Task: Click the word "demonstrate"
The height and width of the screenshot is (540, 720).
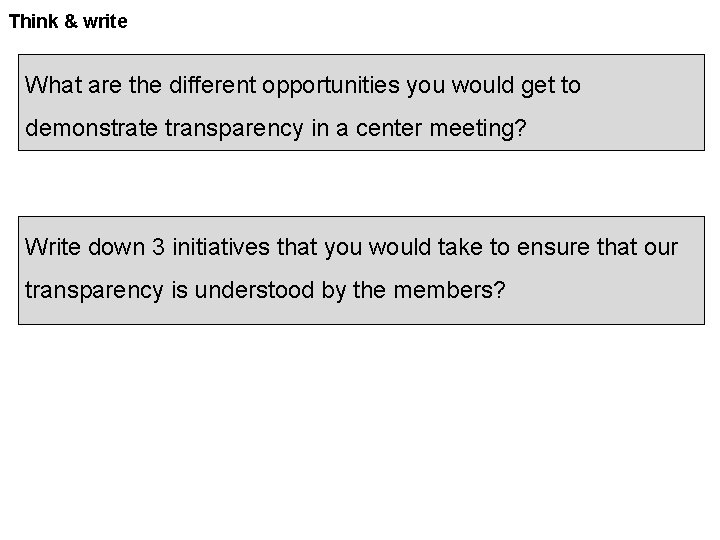Action: [x=91, y=128]
